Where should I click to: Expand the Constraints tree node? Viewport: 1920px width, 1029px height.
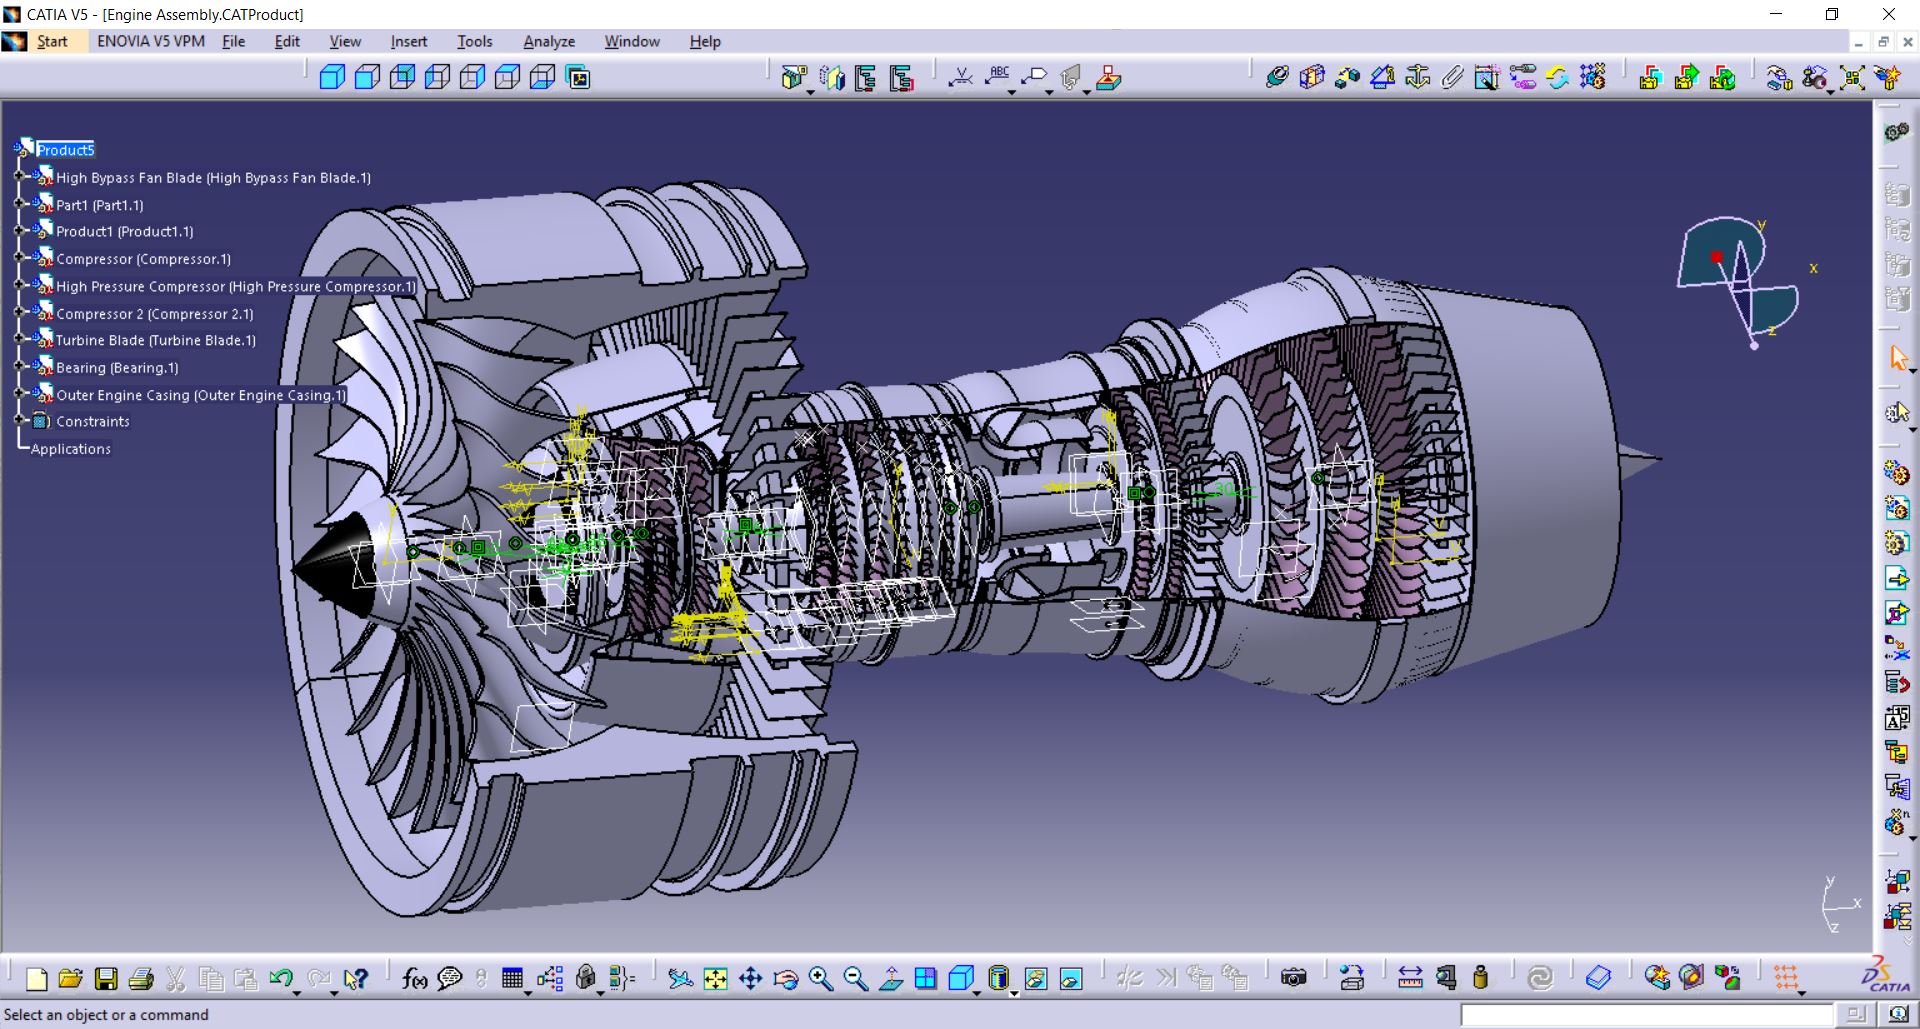[x=19, y=421]
